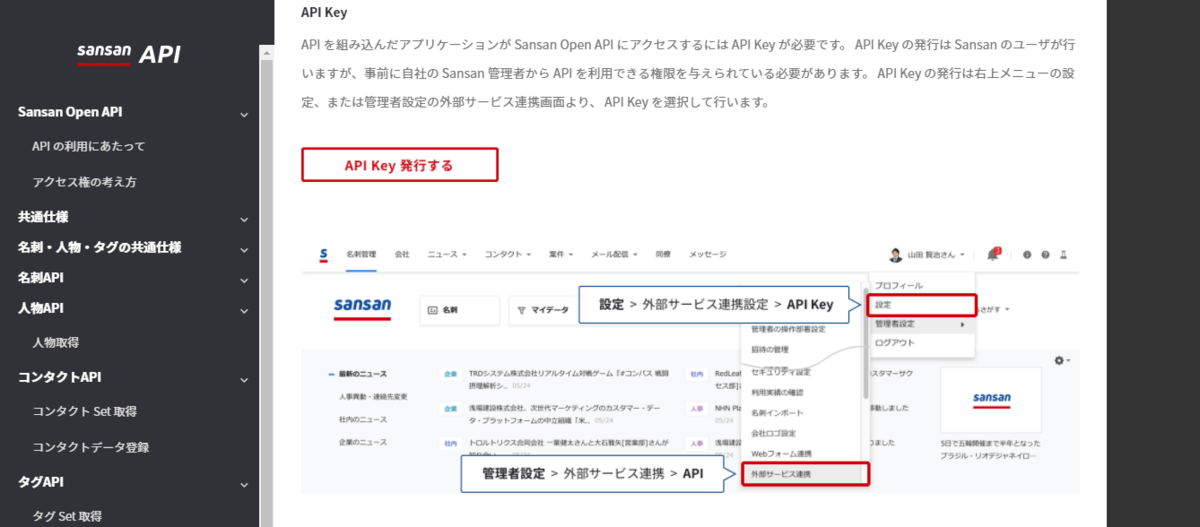Open コンタクトデータ登録 reference
This screenshot has height=527, width=1200.
pos(91,447)
